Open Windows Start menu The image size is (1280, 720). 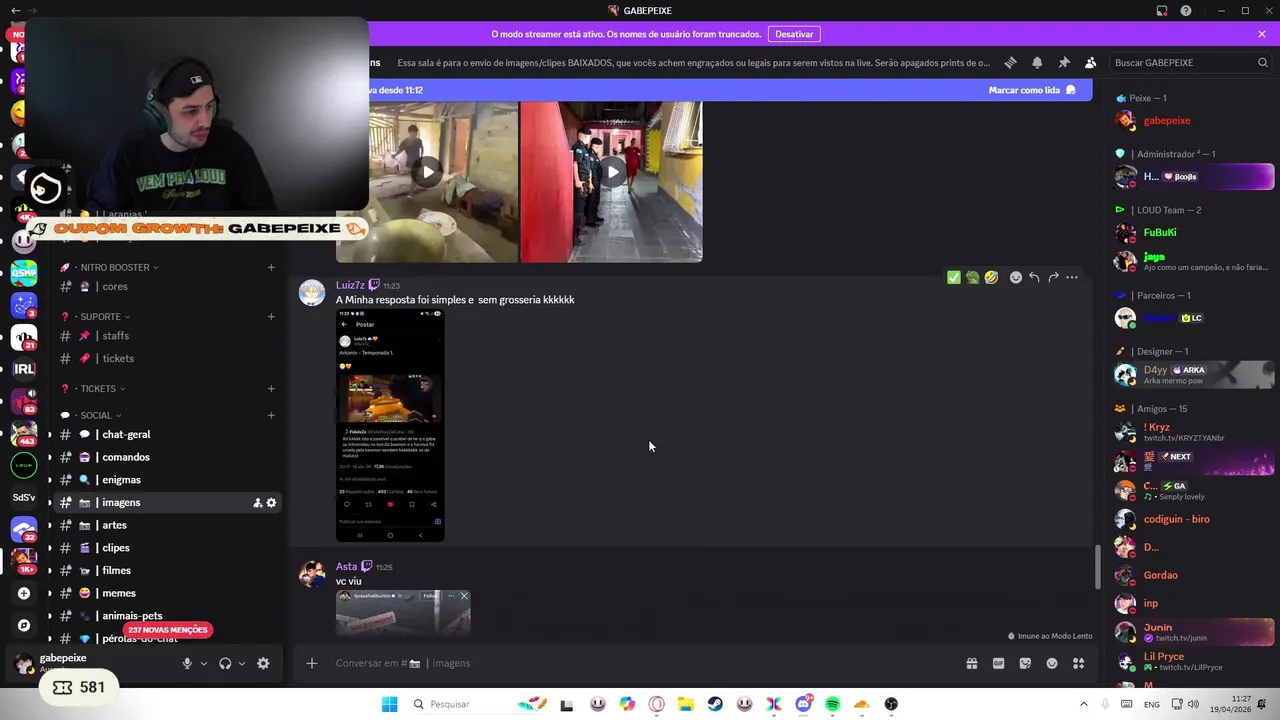click(389, 704)
